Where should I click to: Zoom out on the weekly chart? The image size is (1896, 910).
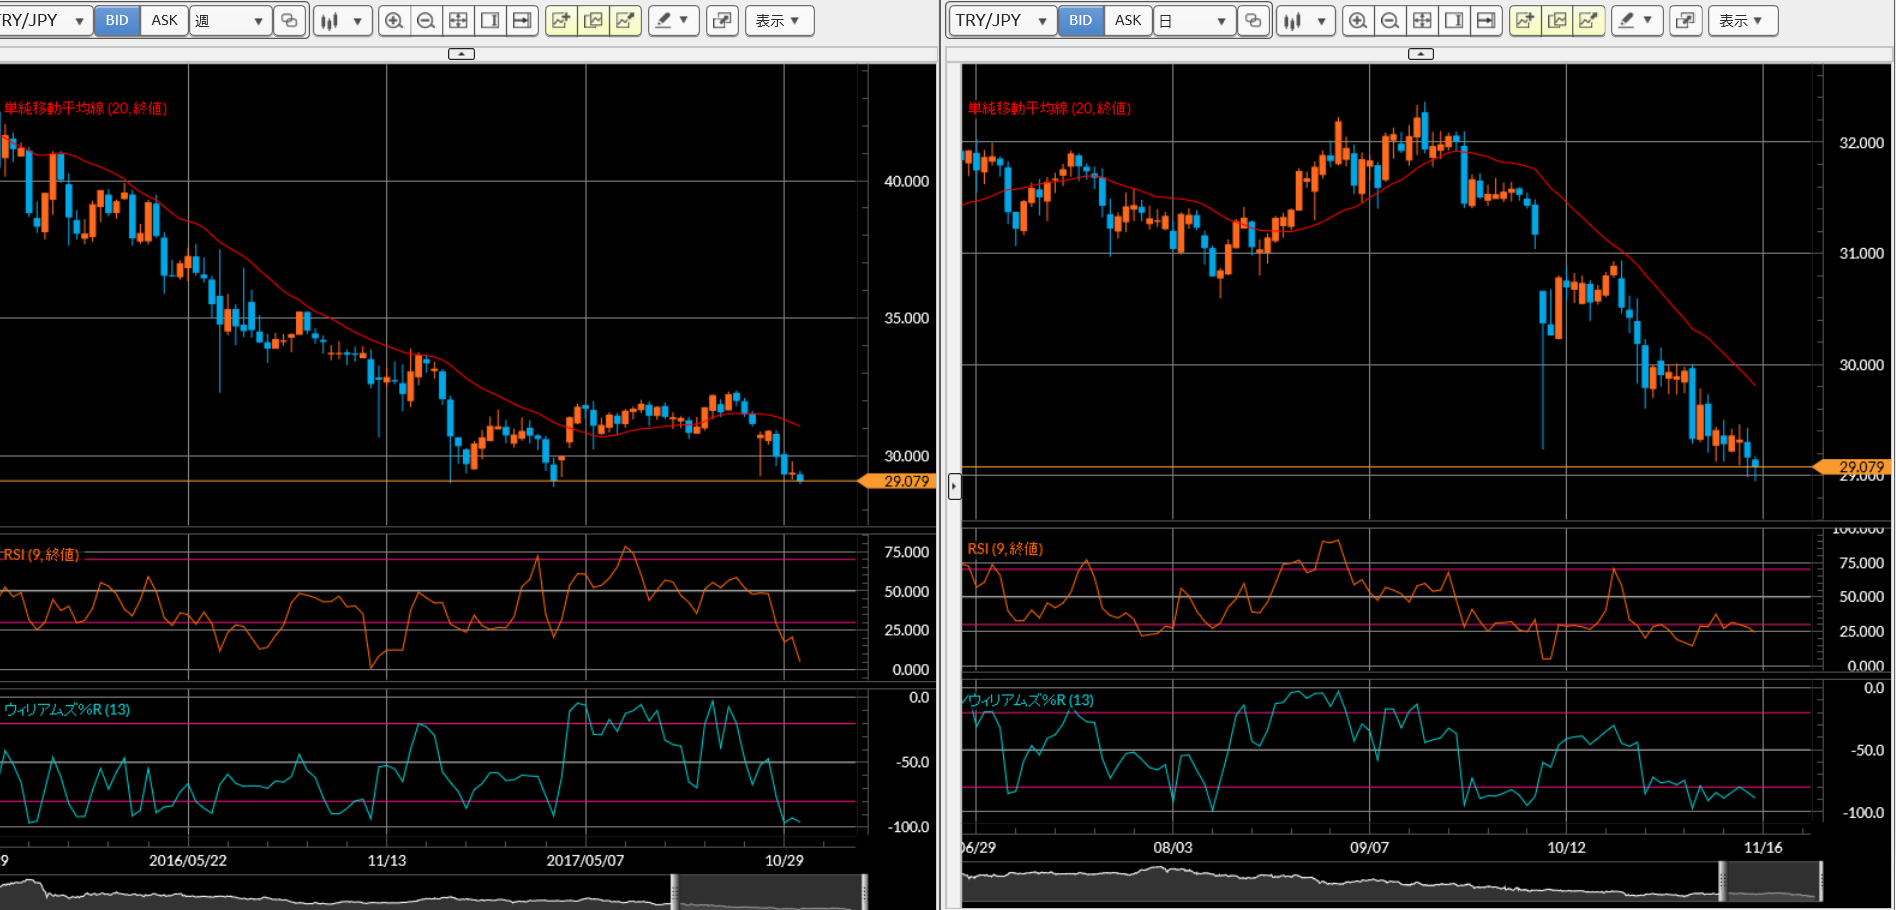click(426, 20)
